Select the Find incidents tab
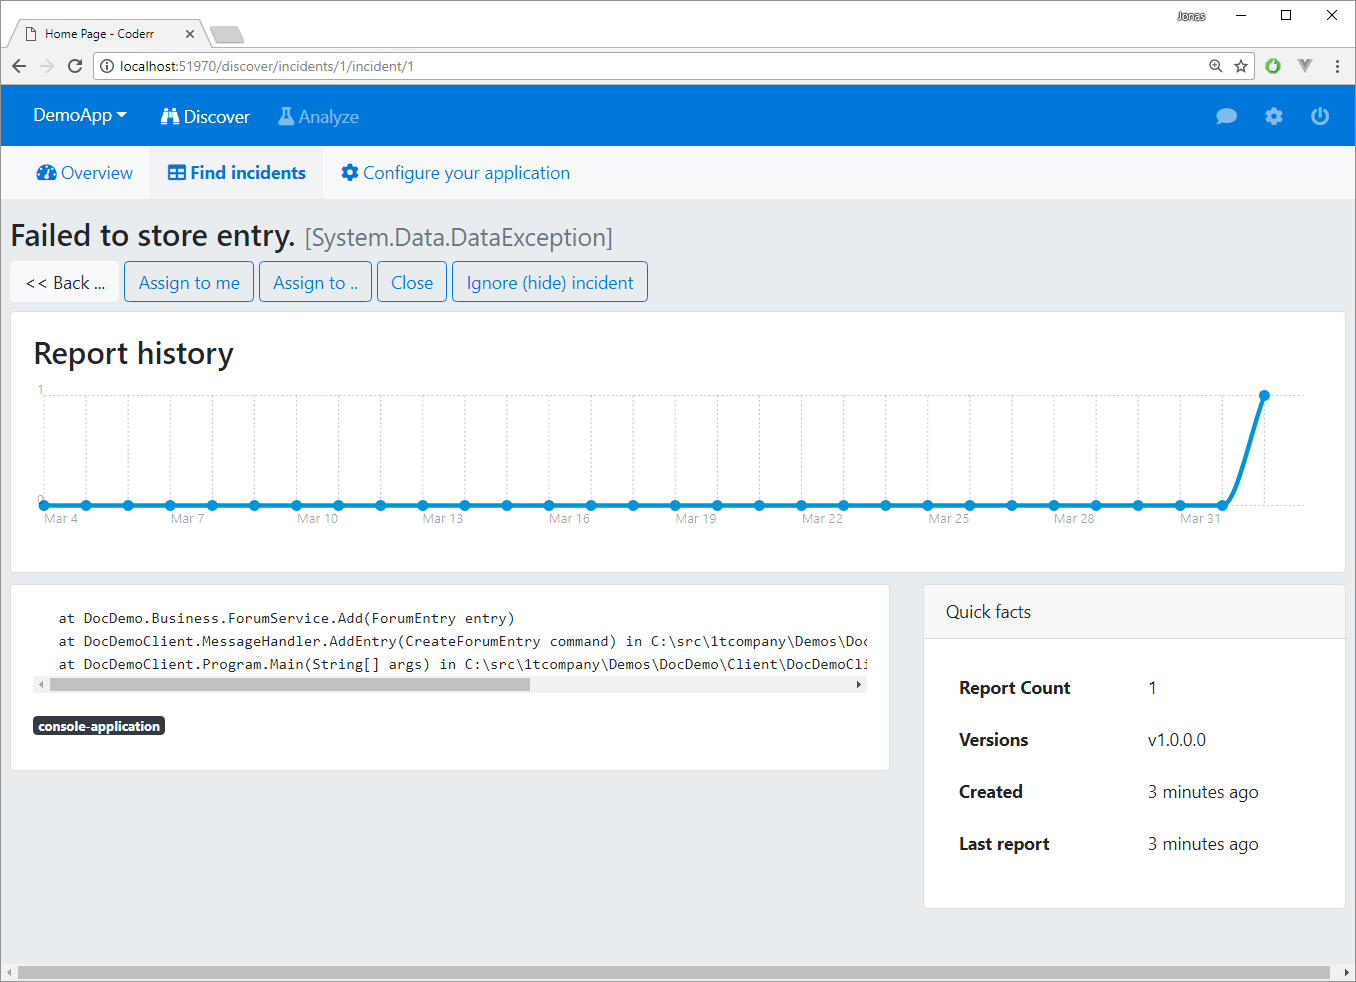This screenshot has width=1356, height=982. pos(237,173)
